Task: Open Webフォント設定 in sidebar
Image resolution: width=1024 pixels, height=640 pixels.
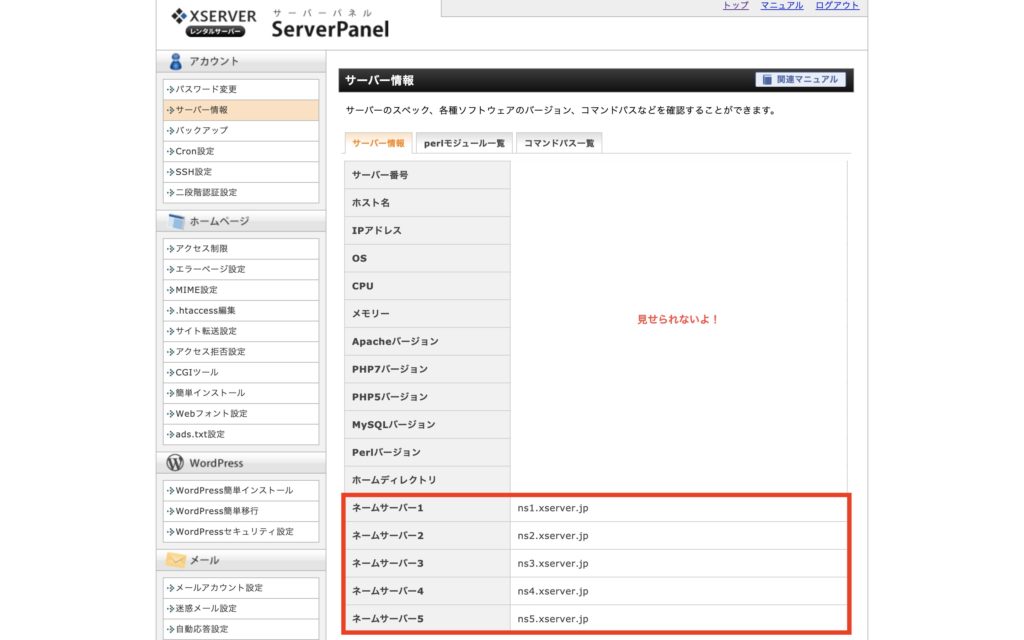Action: [241, 413]
